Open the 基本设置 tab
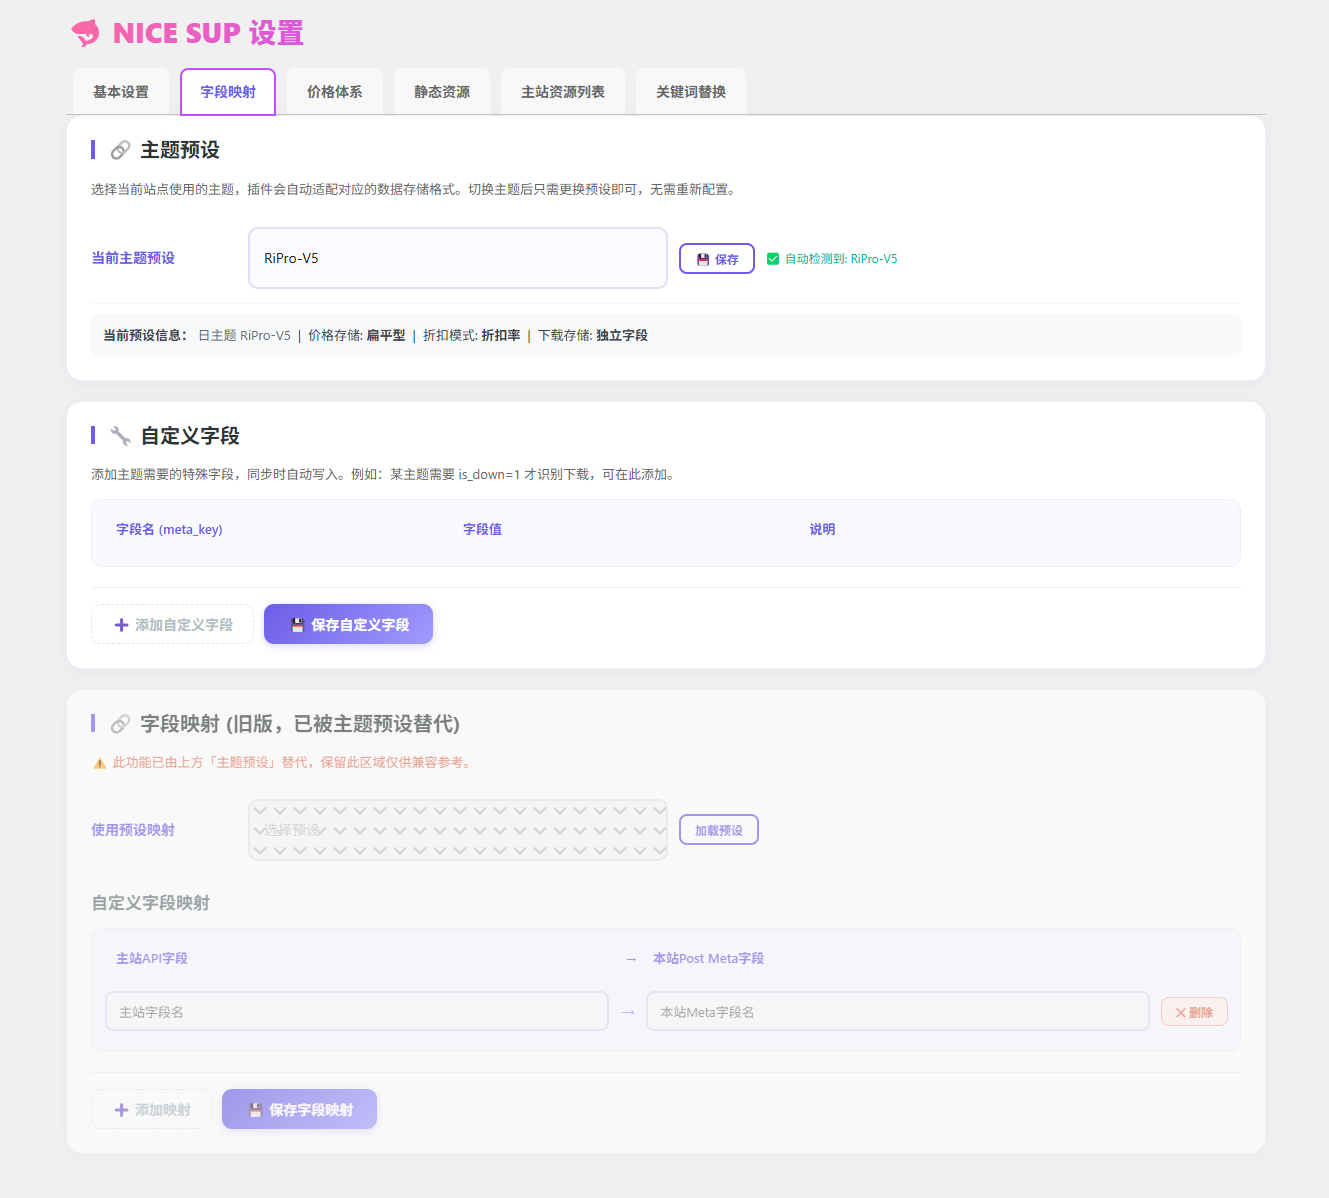This screenshot has width=1329, height=1198. pos(121,92)
